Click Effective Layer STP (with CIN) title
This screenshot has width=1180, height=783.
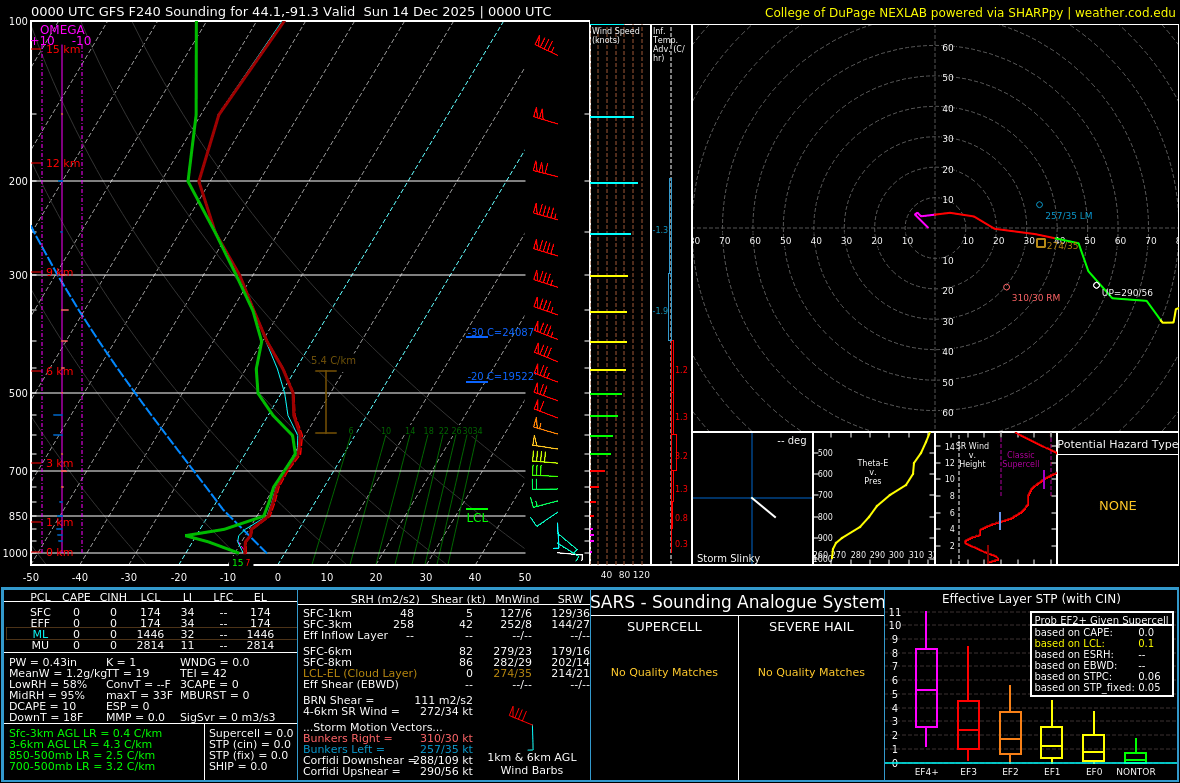[1031, 599]
